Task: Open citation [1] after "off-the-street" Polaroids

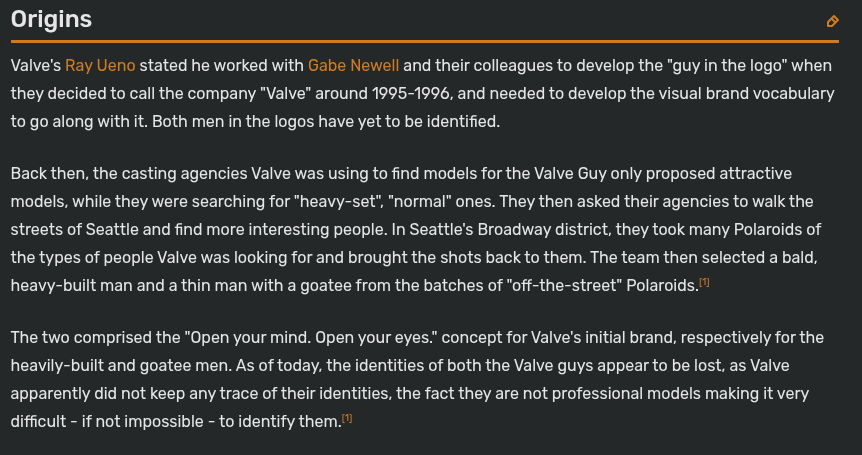Action: [x=704, y=282]
